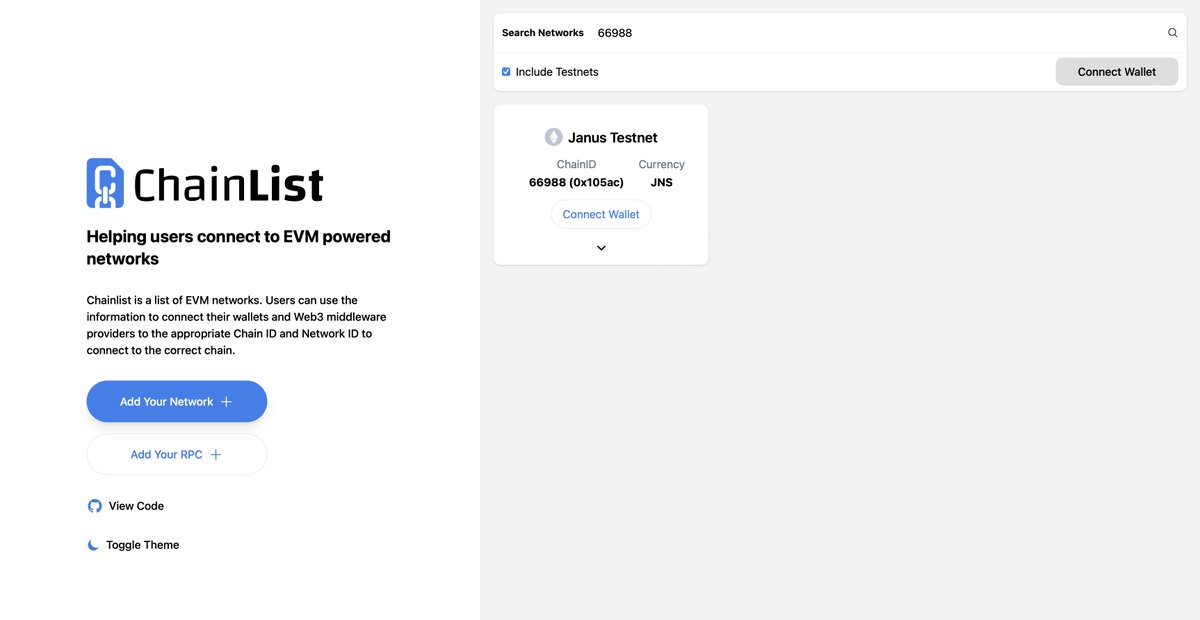Uncheck the Include Testnets checkbox
The image size is (1200, 620).
[506, 72]
